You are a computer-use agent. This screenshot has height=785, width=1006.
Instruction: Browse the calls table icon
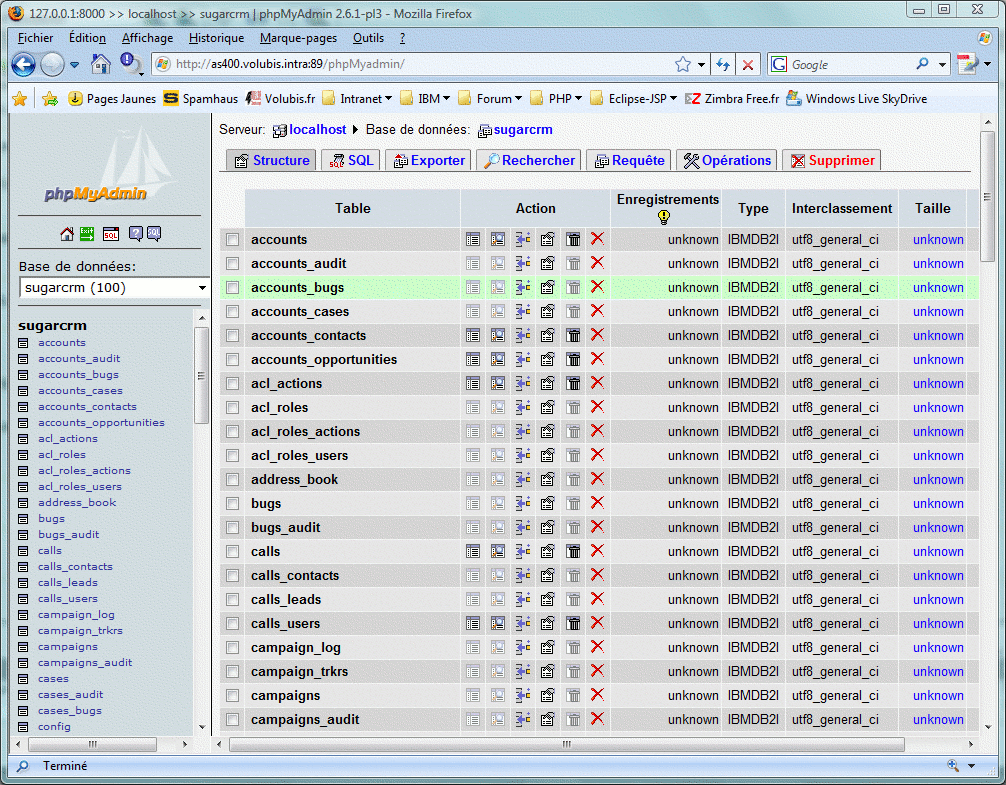pyautogui.click(x=473, y=552)
